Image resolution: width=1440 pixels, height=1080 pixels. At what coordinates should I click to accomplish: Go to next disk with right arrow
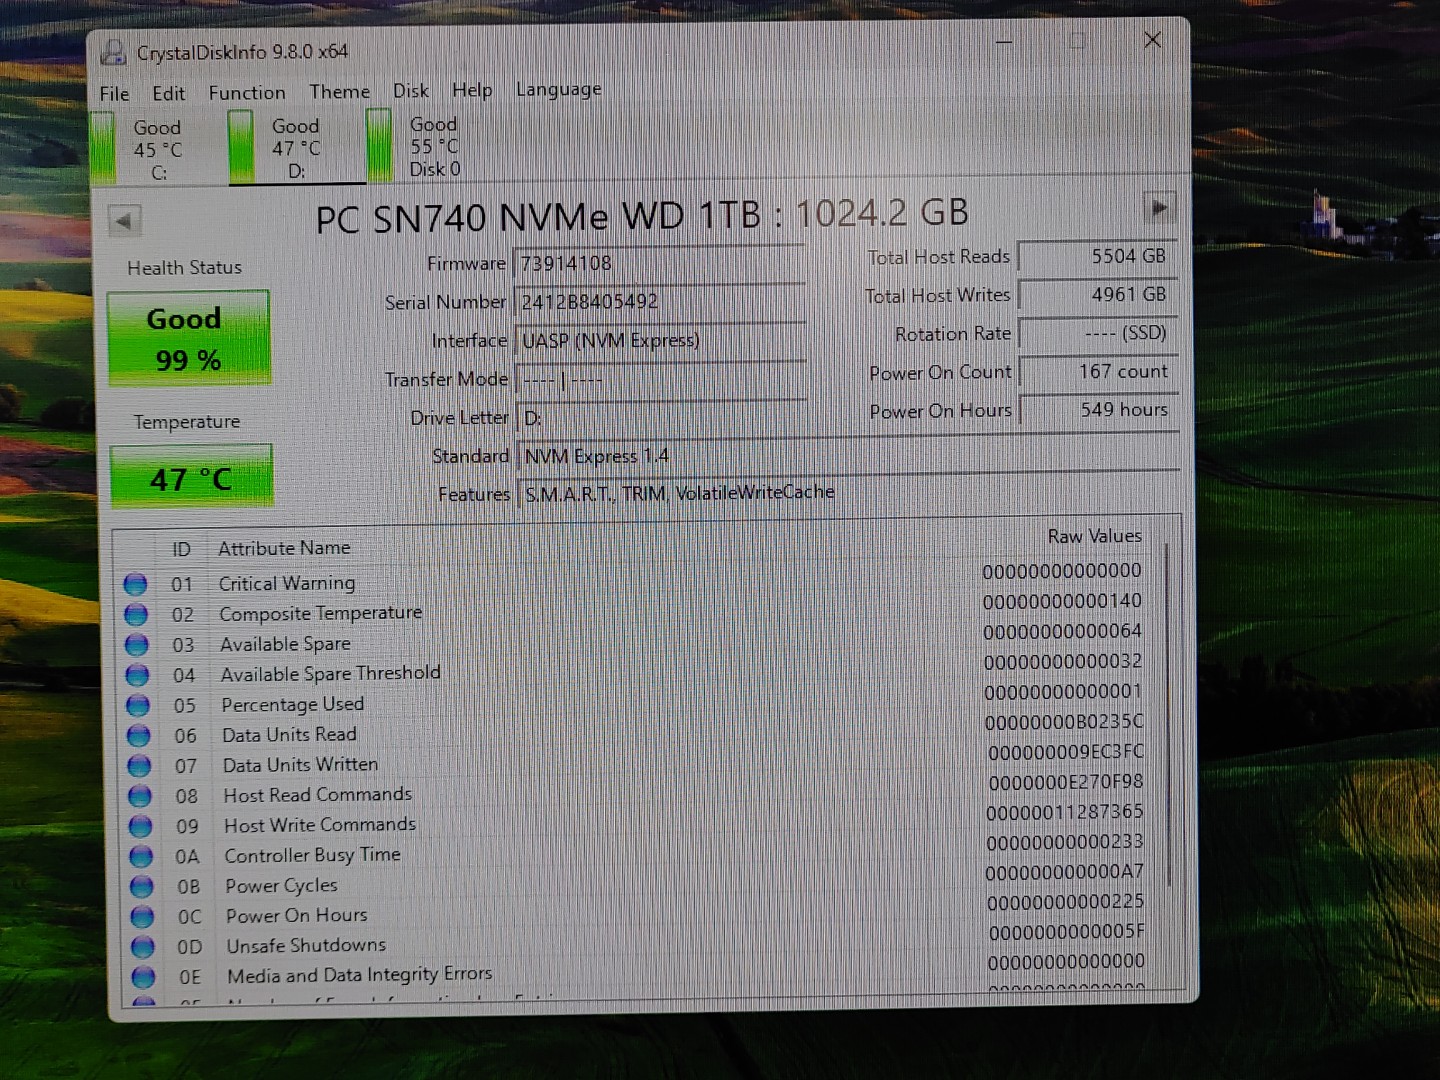click(1159, 208)
